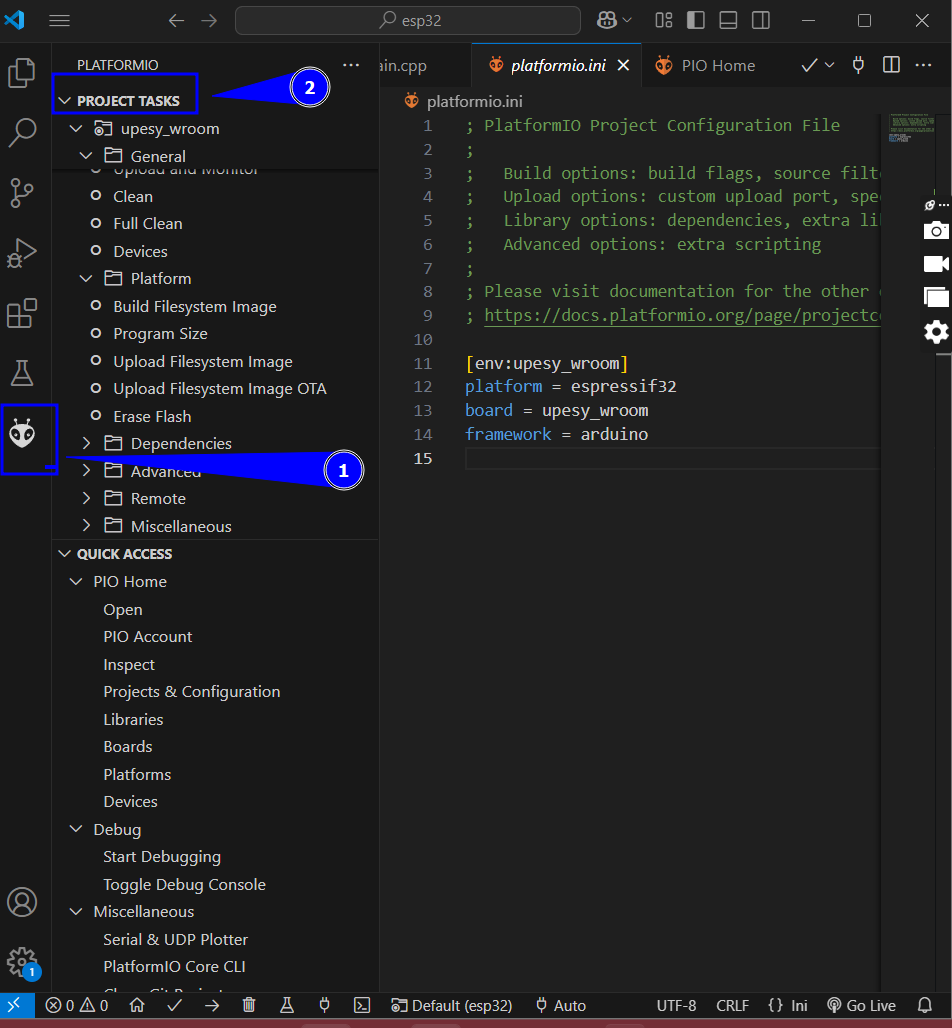952x1028 pixels.
Task: Click Start Debugging
Action: (x=162, y=857)
